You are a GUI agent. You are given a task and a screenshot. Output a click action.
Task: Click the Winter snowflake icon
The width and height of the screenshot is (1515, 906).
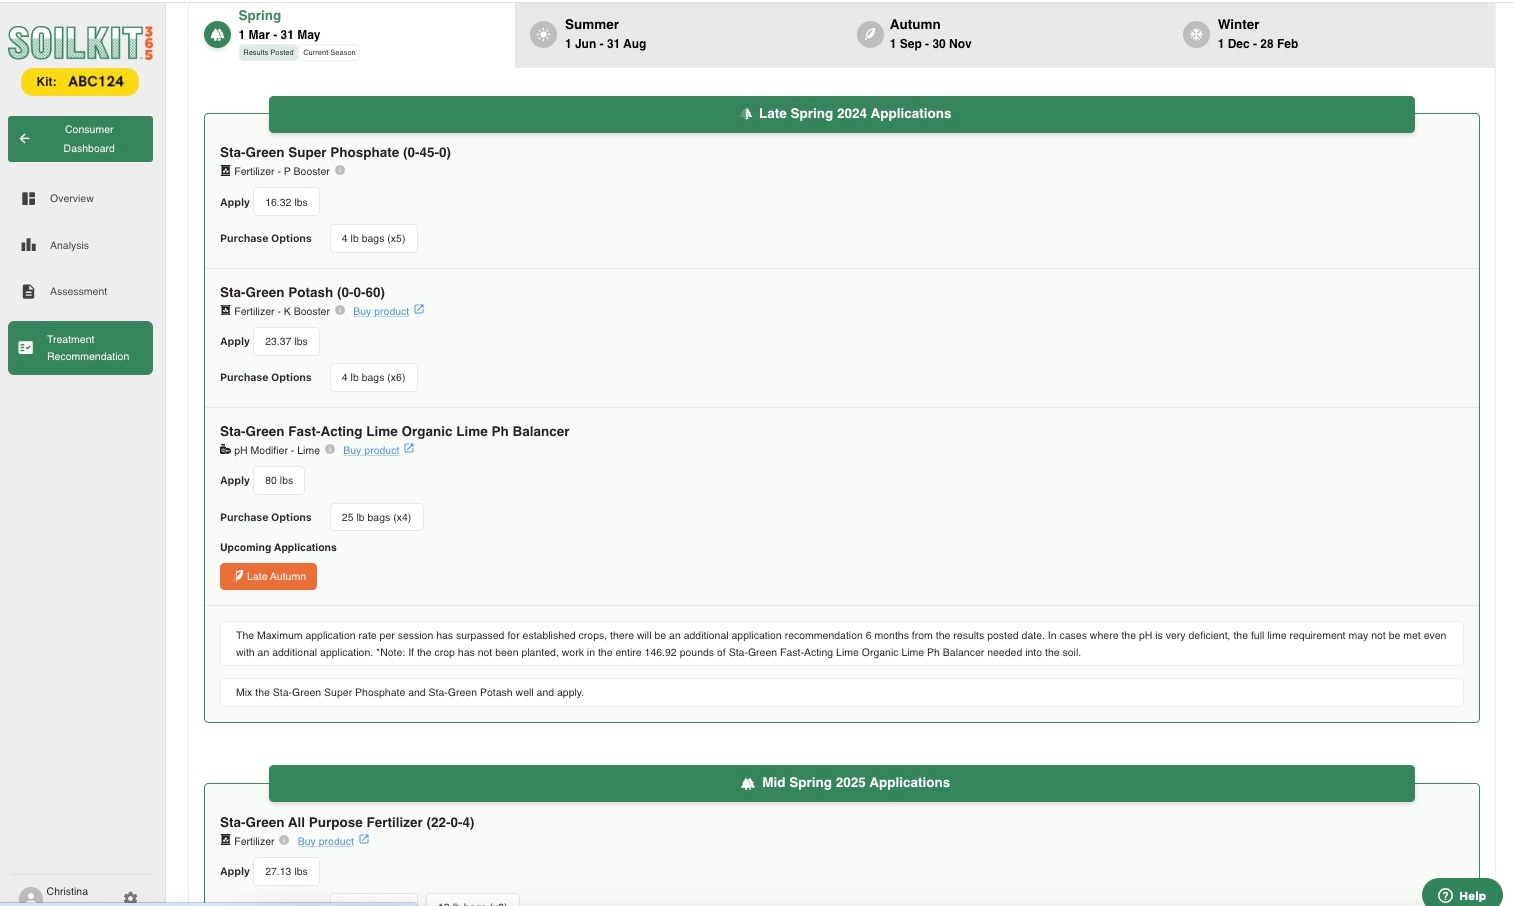coord(1196,34)
